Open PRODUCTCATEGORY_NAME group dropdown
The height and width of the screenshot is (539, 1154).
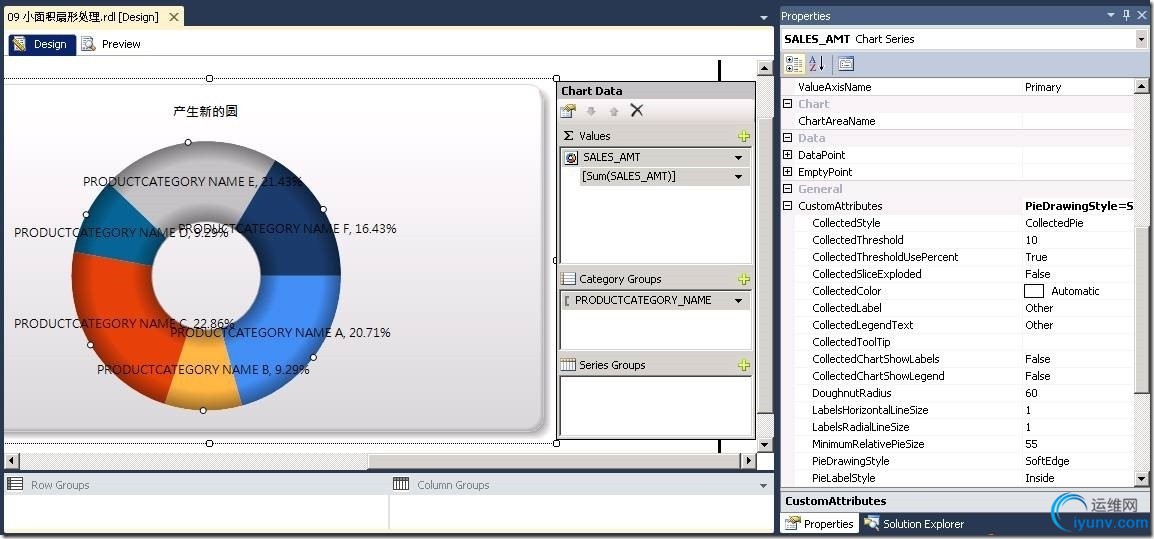click(738, 300)
